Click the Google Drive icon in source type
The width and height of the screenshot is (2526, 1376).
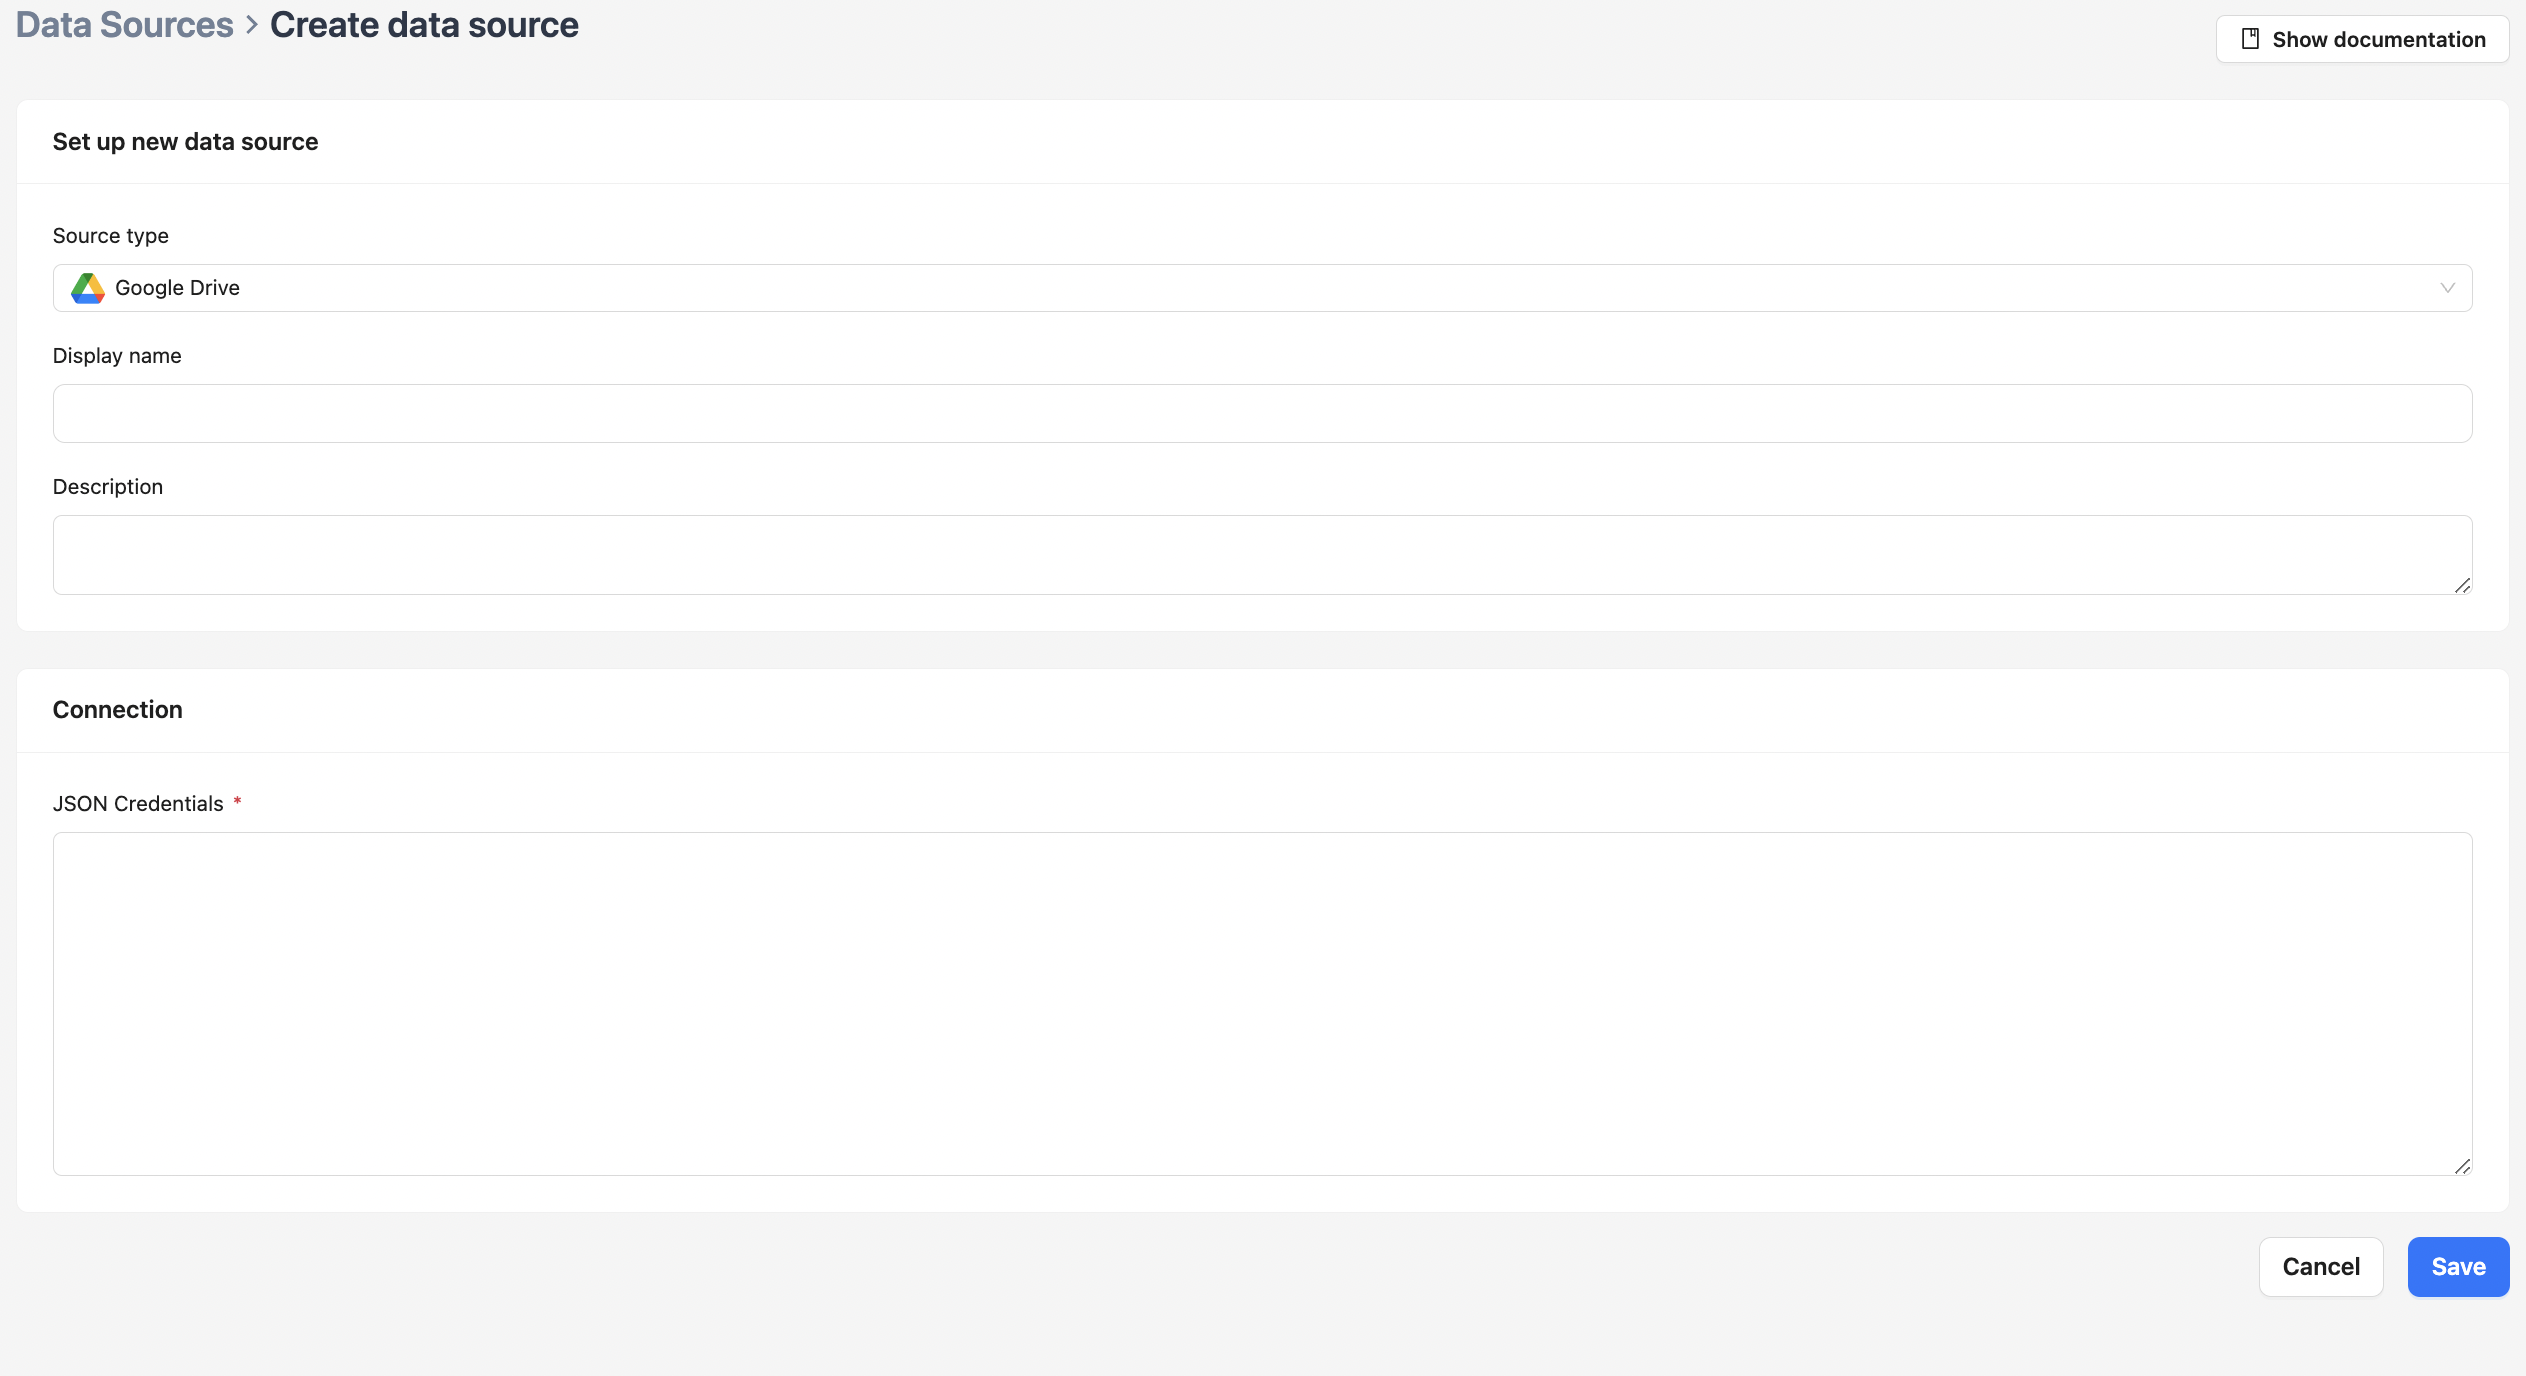pyautogui.click(x=87, y=288)
